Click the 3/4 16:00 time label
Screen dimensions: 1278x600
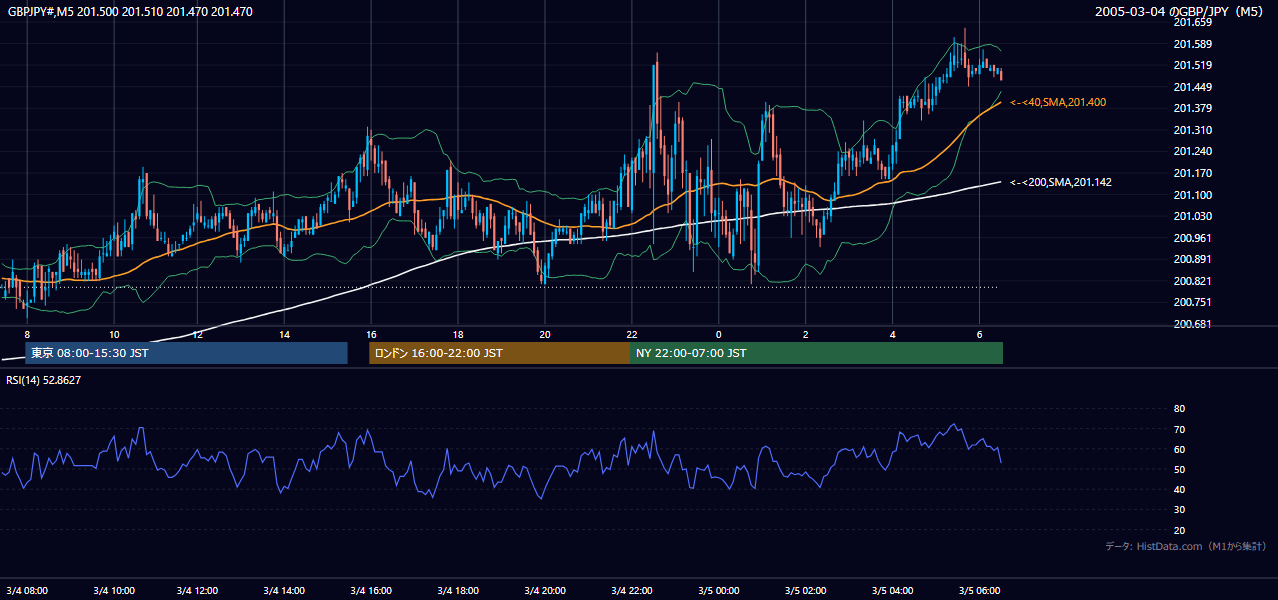[x=371, y=590]
